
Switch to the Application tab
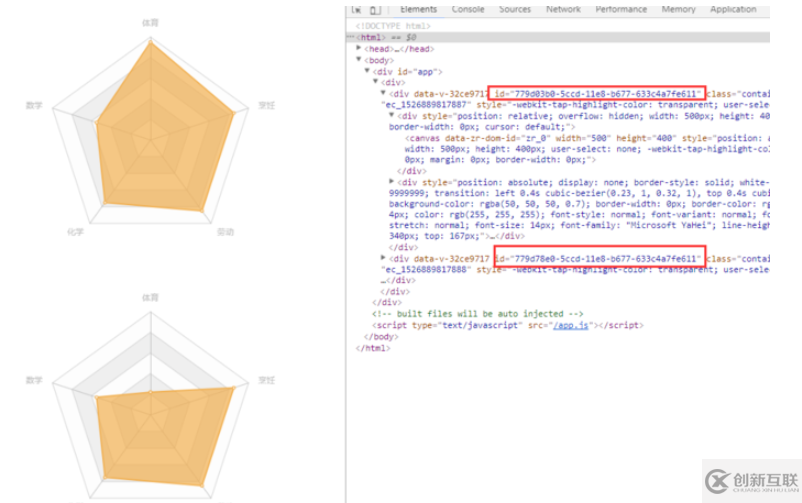[x=733, y=9]
